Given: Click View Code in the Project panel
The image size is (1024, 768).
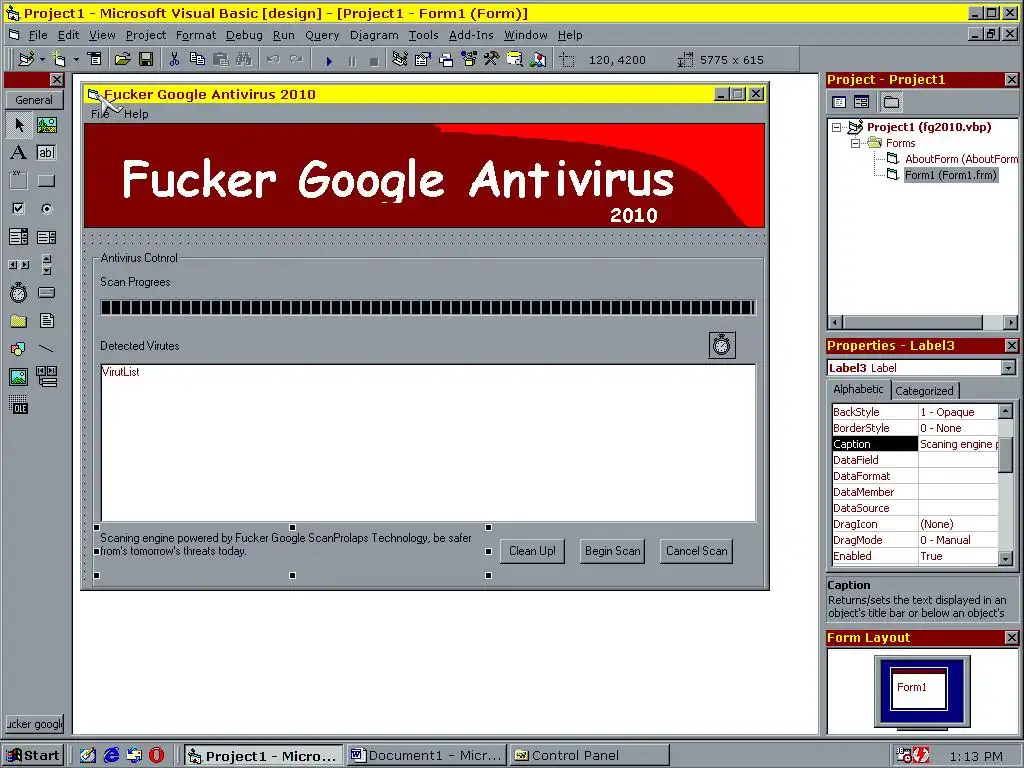Looking at the screenshot, I should pyautogui.click(x=839, y=102).
